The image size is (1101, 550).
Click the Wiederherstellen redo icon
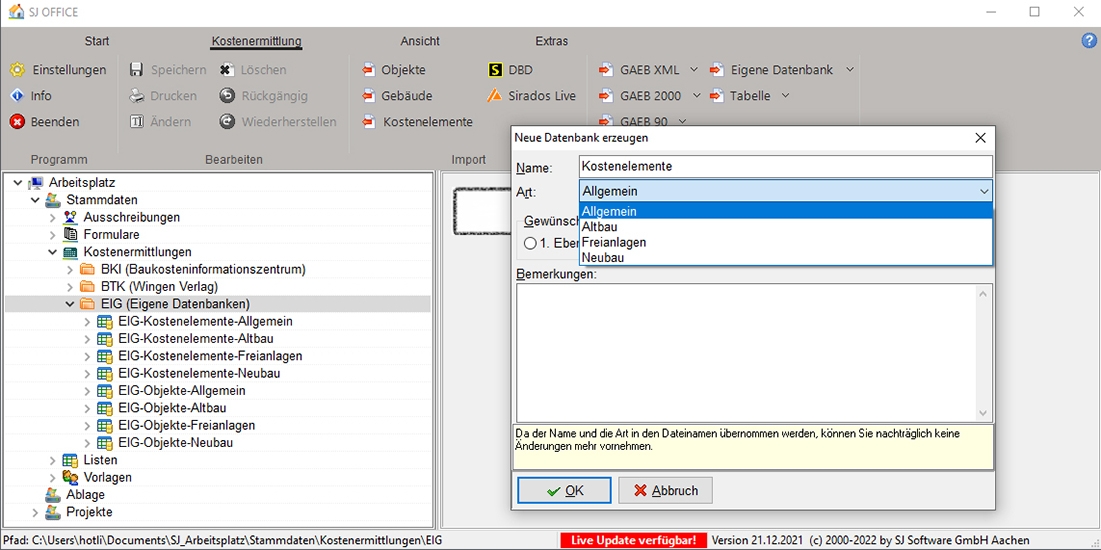[227, 122]
